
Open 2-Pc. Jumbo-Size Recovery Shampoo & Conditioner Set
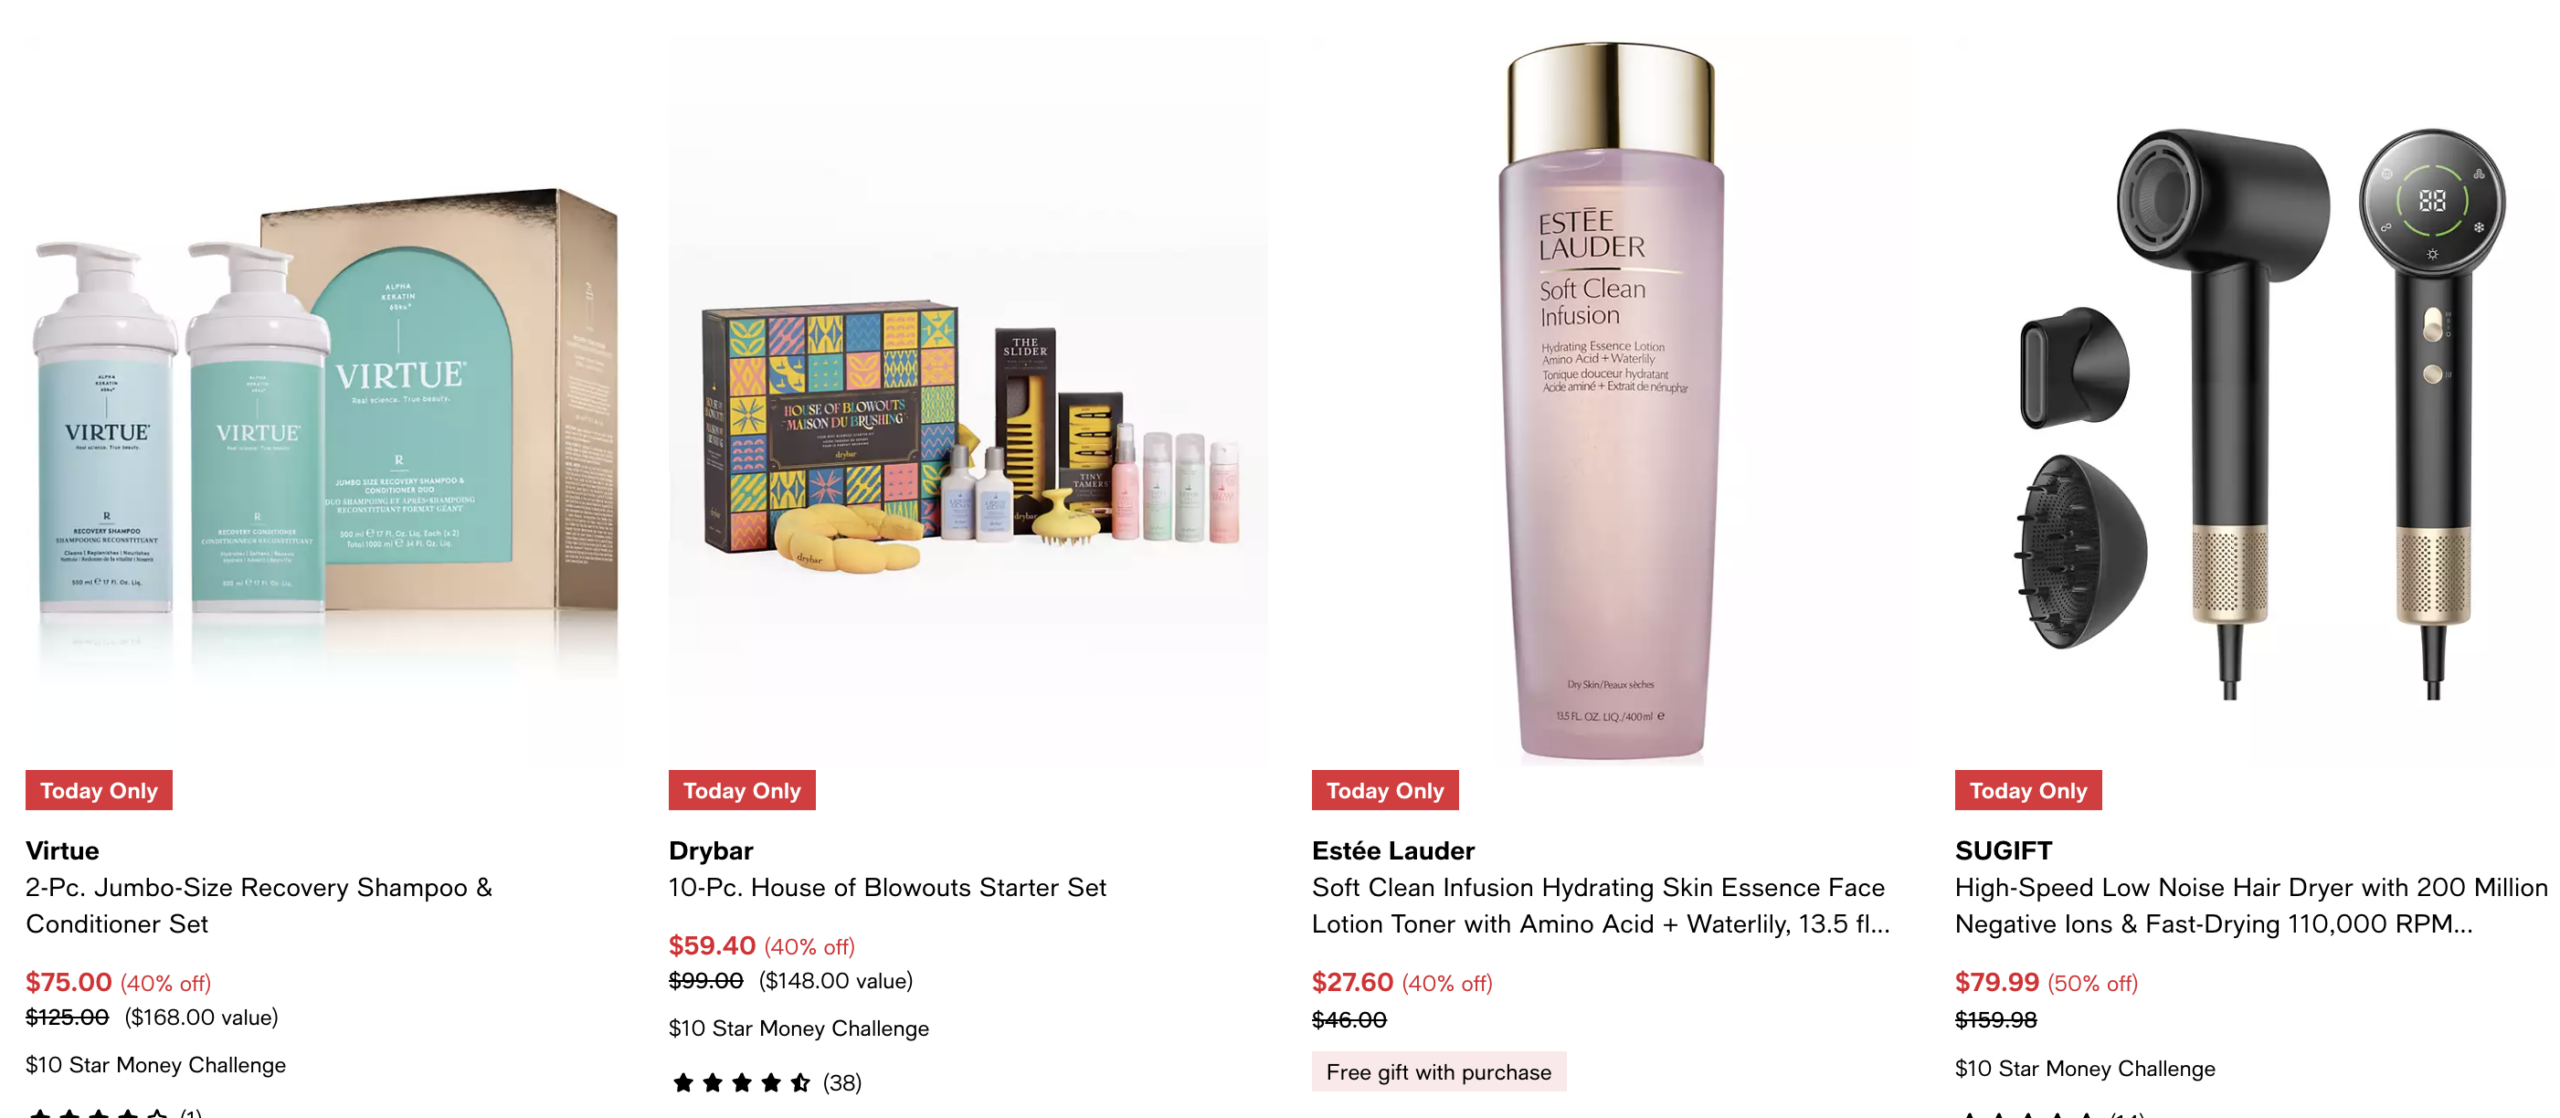259,906
